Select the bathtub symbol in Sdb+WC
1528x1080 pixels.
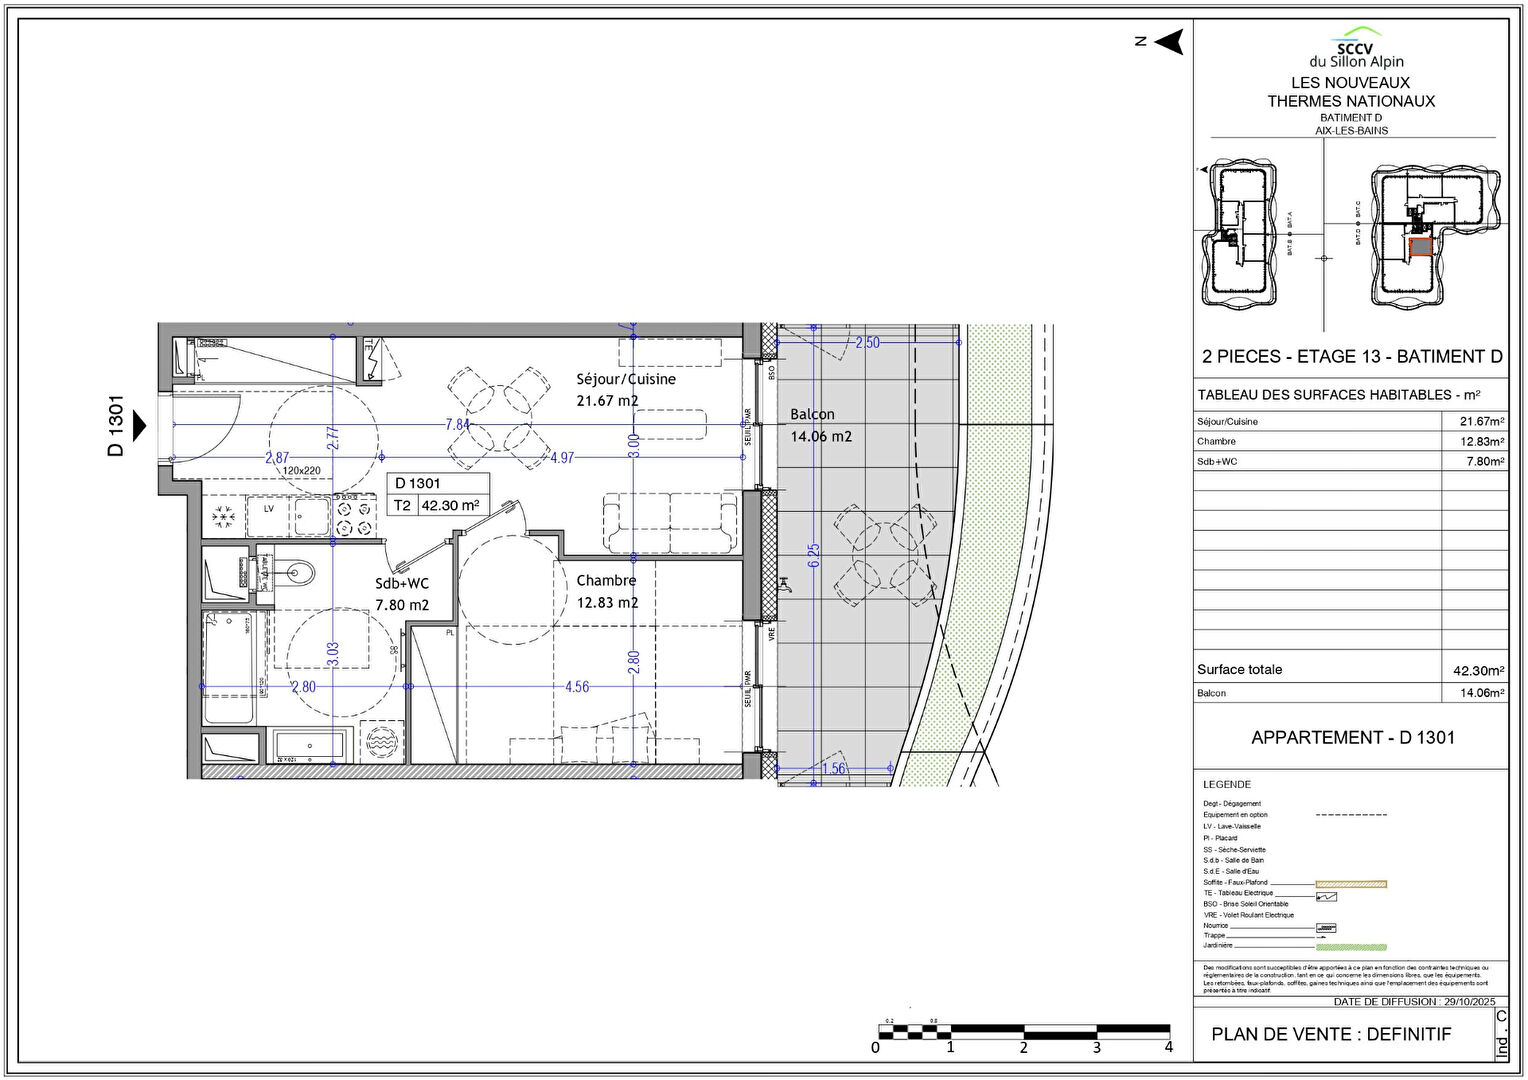coord(229,667)
